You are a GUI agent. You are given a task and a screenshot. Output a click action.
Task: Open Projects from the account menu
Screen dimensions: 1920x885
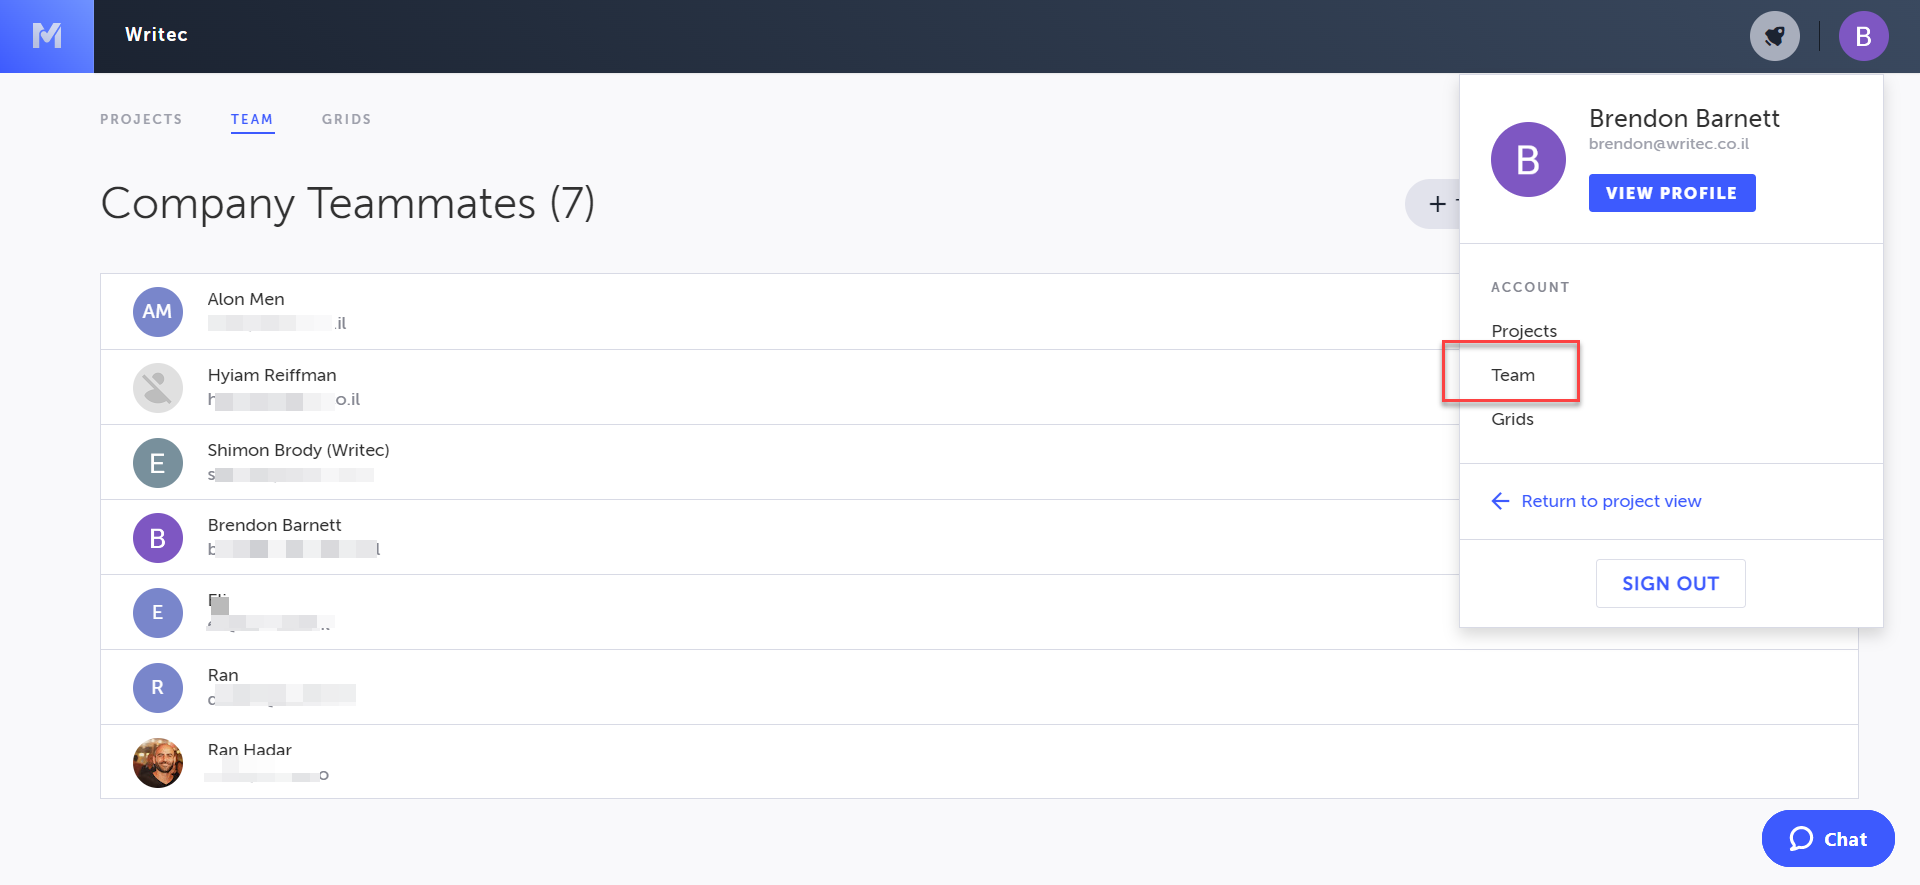click(x=1524, y=331)
